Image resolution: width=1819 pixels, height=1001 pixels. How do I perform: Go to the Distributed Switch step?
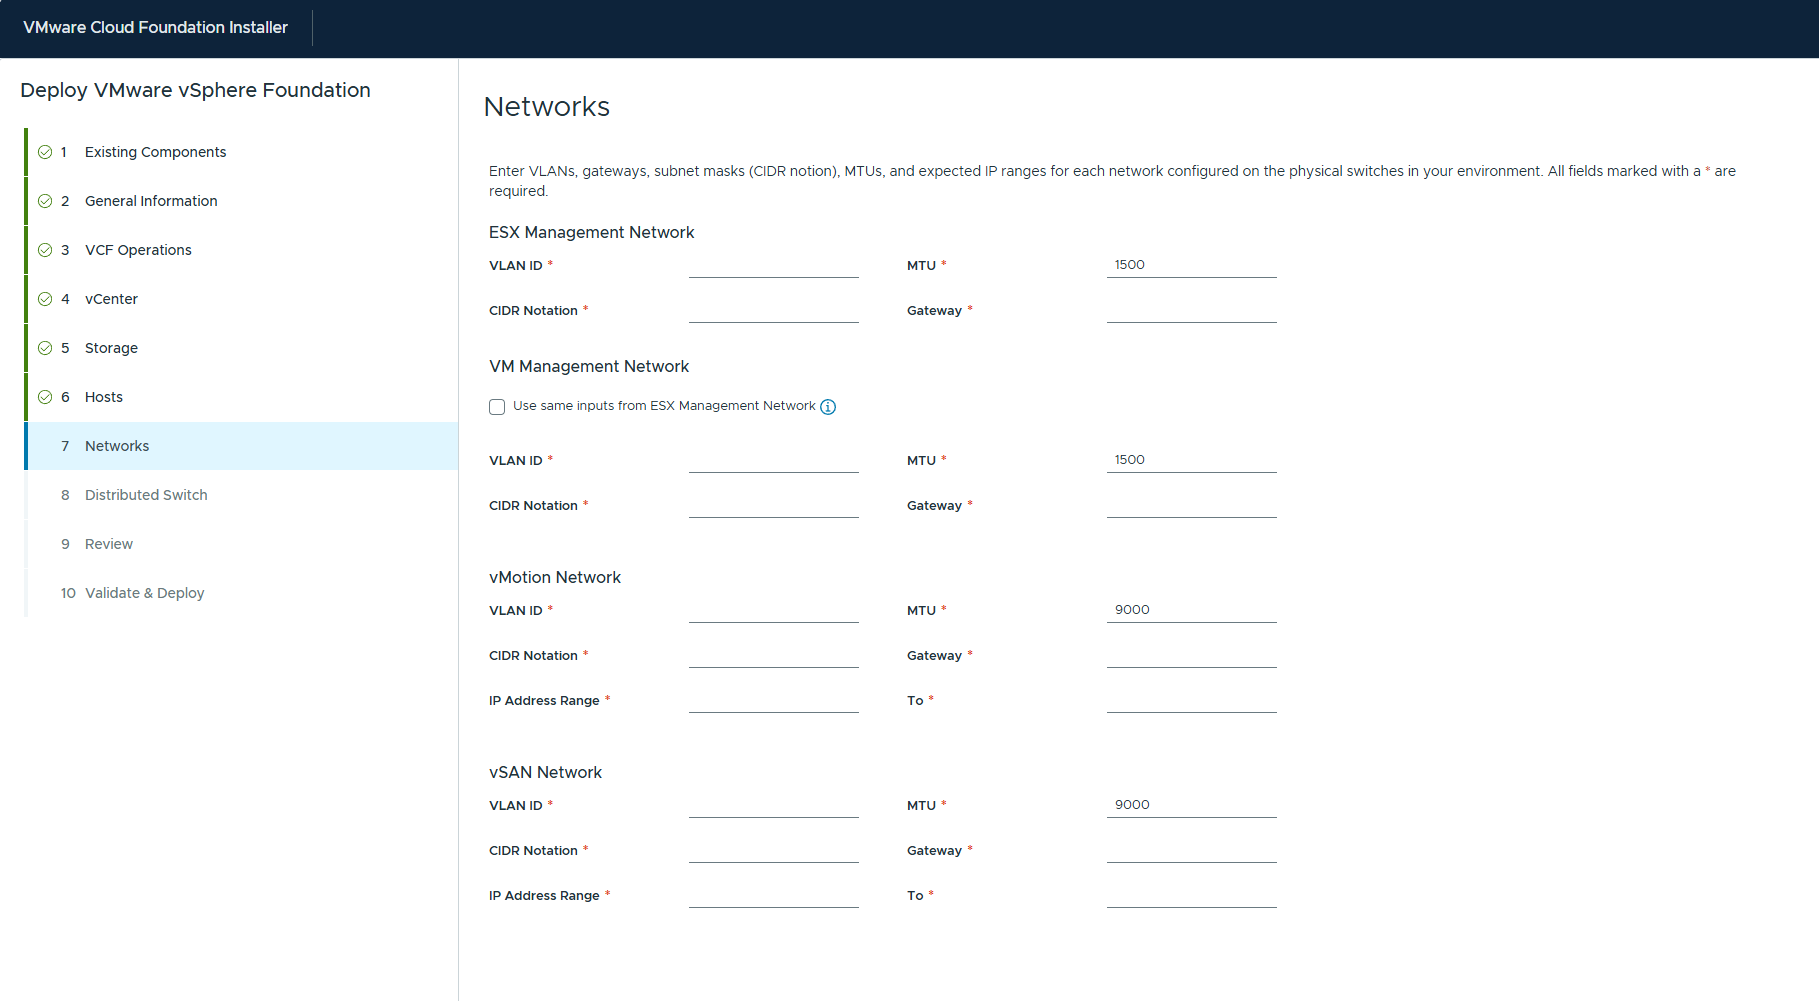click(146, 495)
